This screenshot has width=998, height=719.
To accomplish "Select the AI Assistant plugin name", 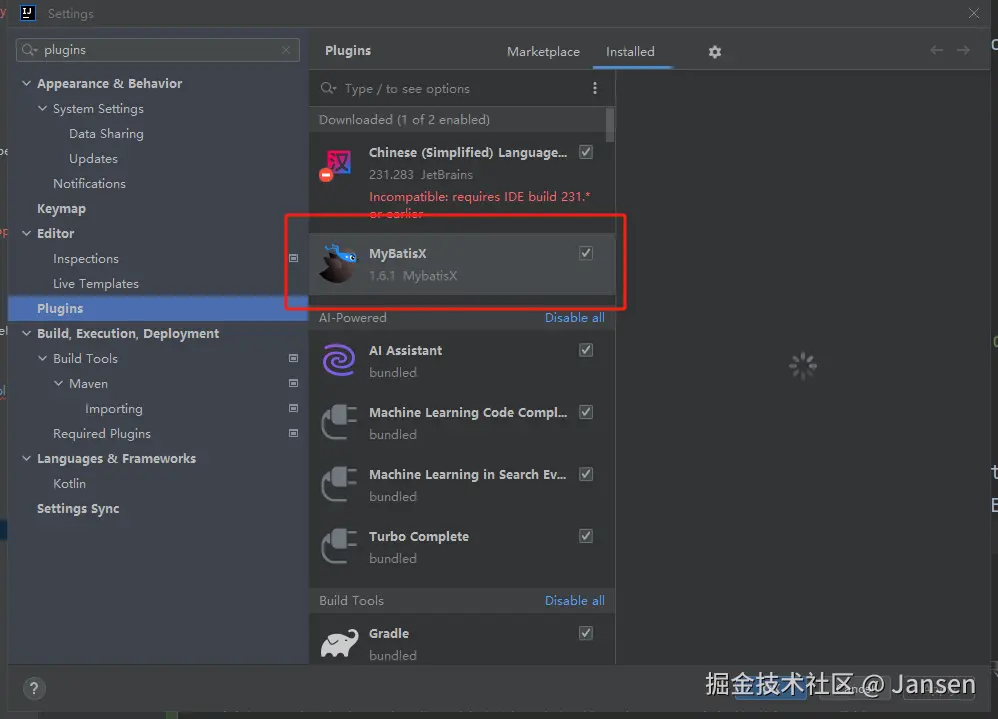I will (405, 351).
